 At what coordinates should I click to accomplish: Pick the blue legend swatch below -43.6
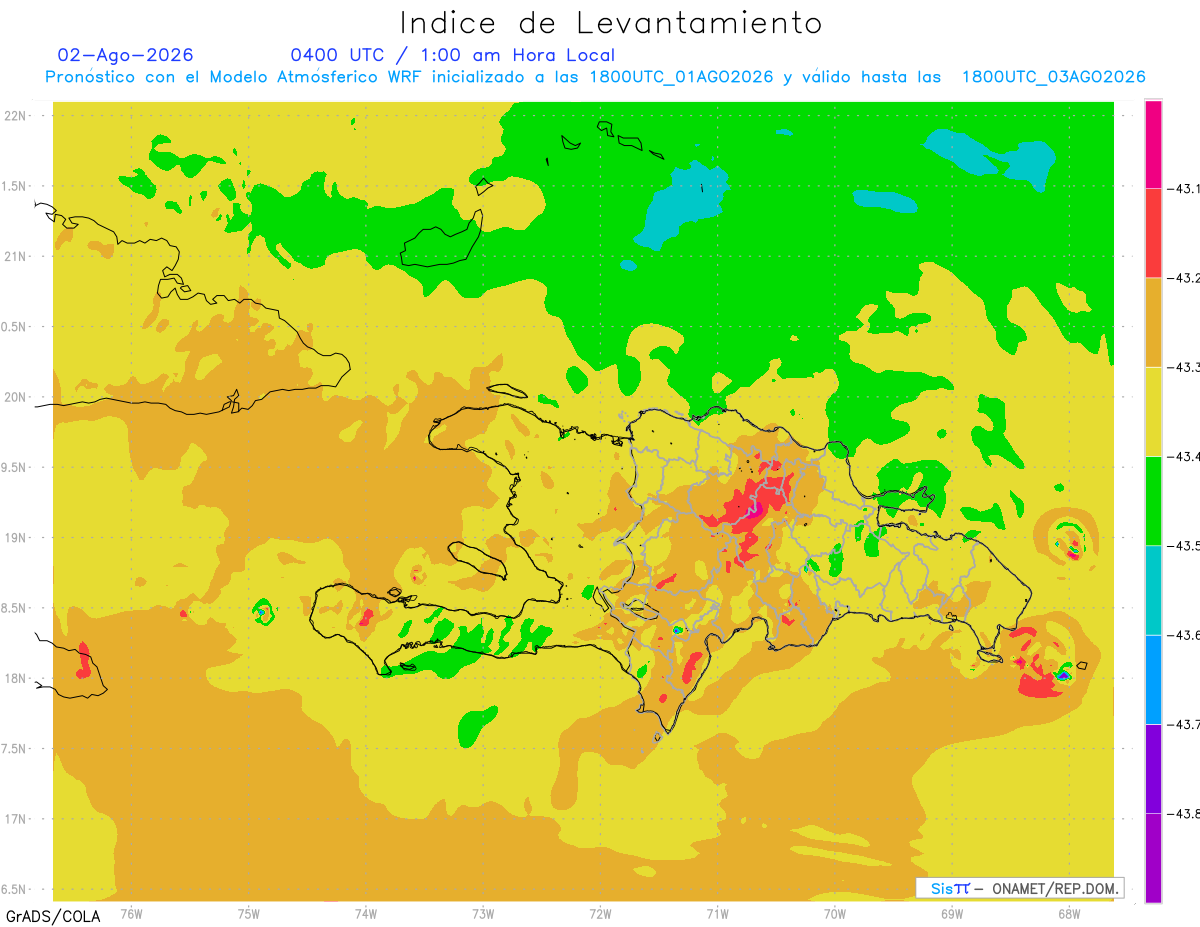tap(1153, 679)
